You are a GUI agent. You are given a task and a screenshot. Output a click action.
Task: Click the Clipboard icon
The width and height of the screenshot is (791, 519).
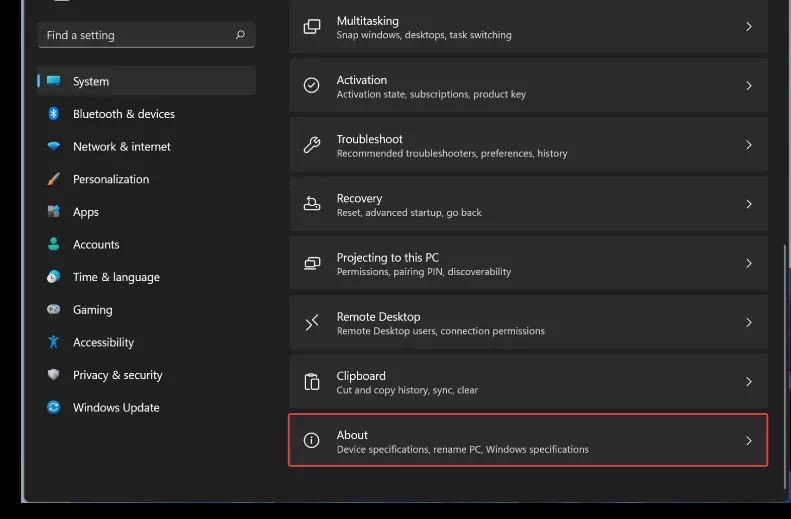click(x=312, y=382)
